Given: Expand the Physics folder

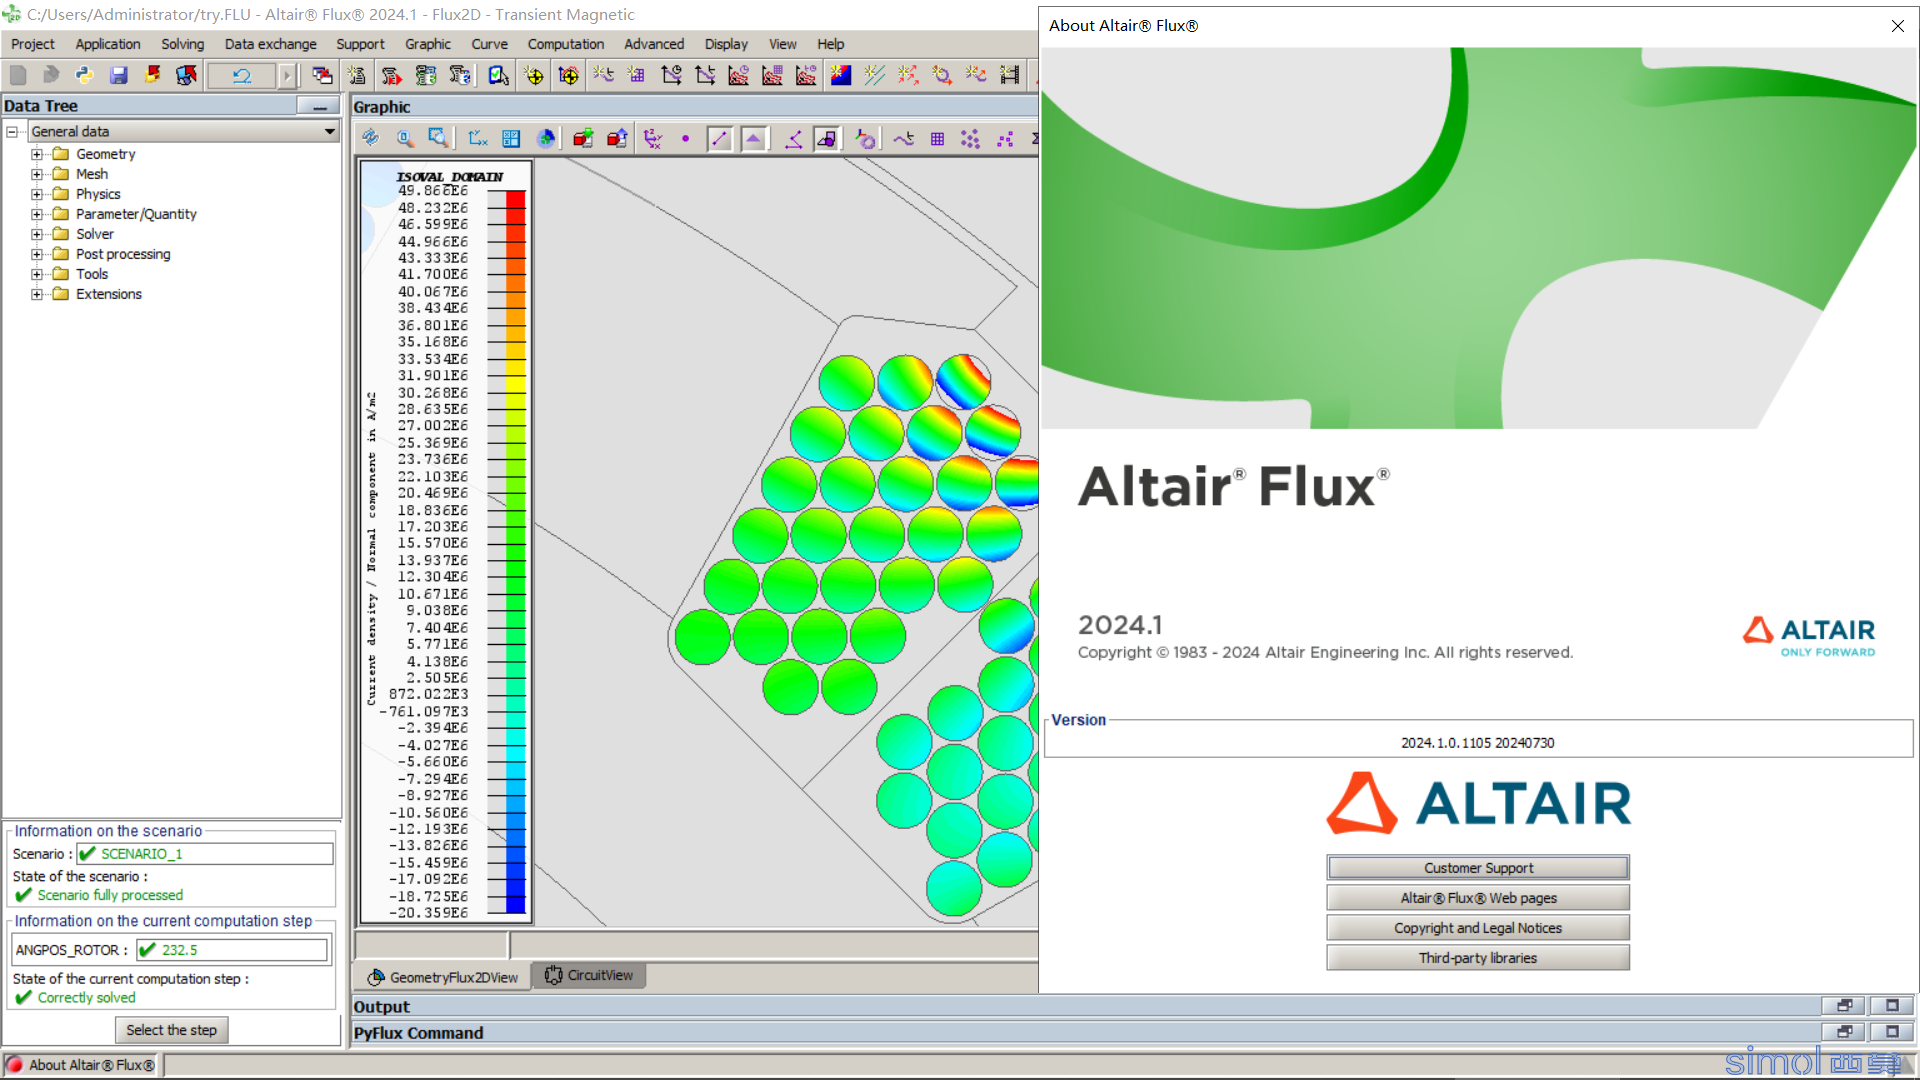Looking at the screenshot, I should tap(37, 194).
